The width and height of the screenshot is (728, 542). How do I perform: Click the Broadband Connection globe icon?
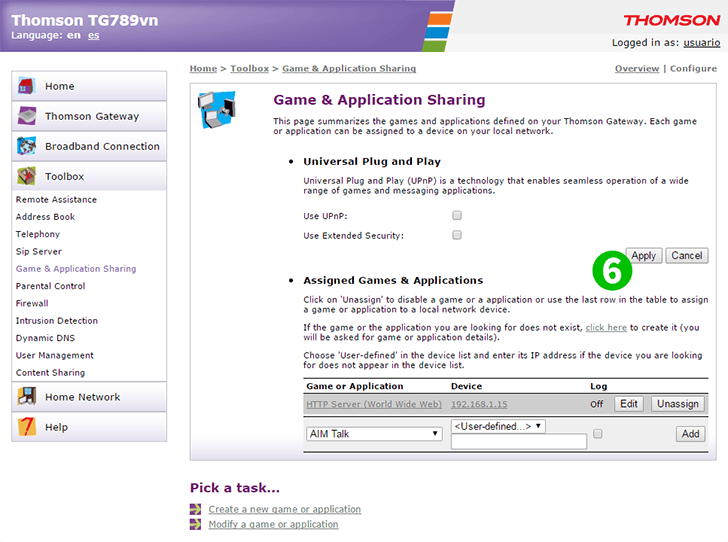click(x=26, y=146)
